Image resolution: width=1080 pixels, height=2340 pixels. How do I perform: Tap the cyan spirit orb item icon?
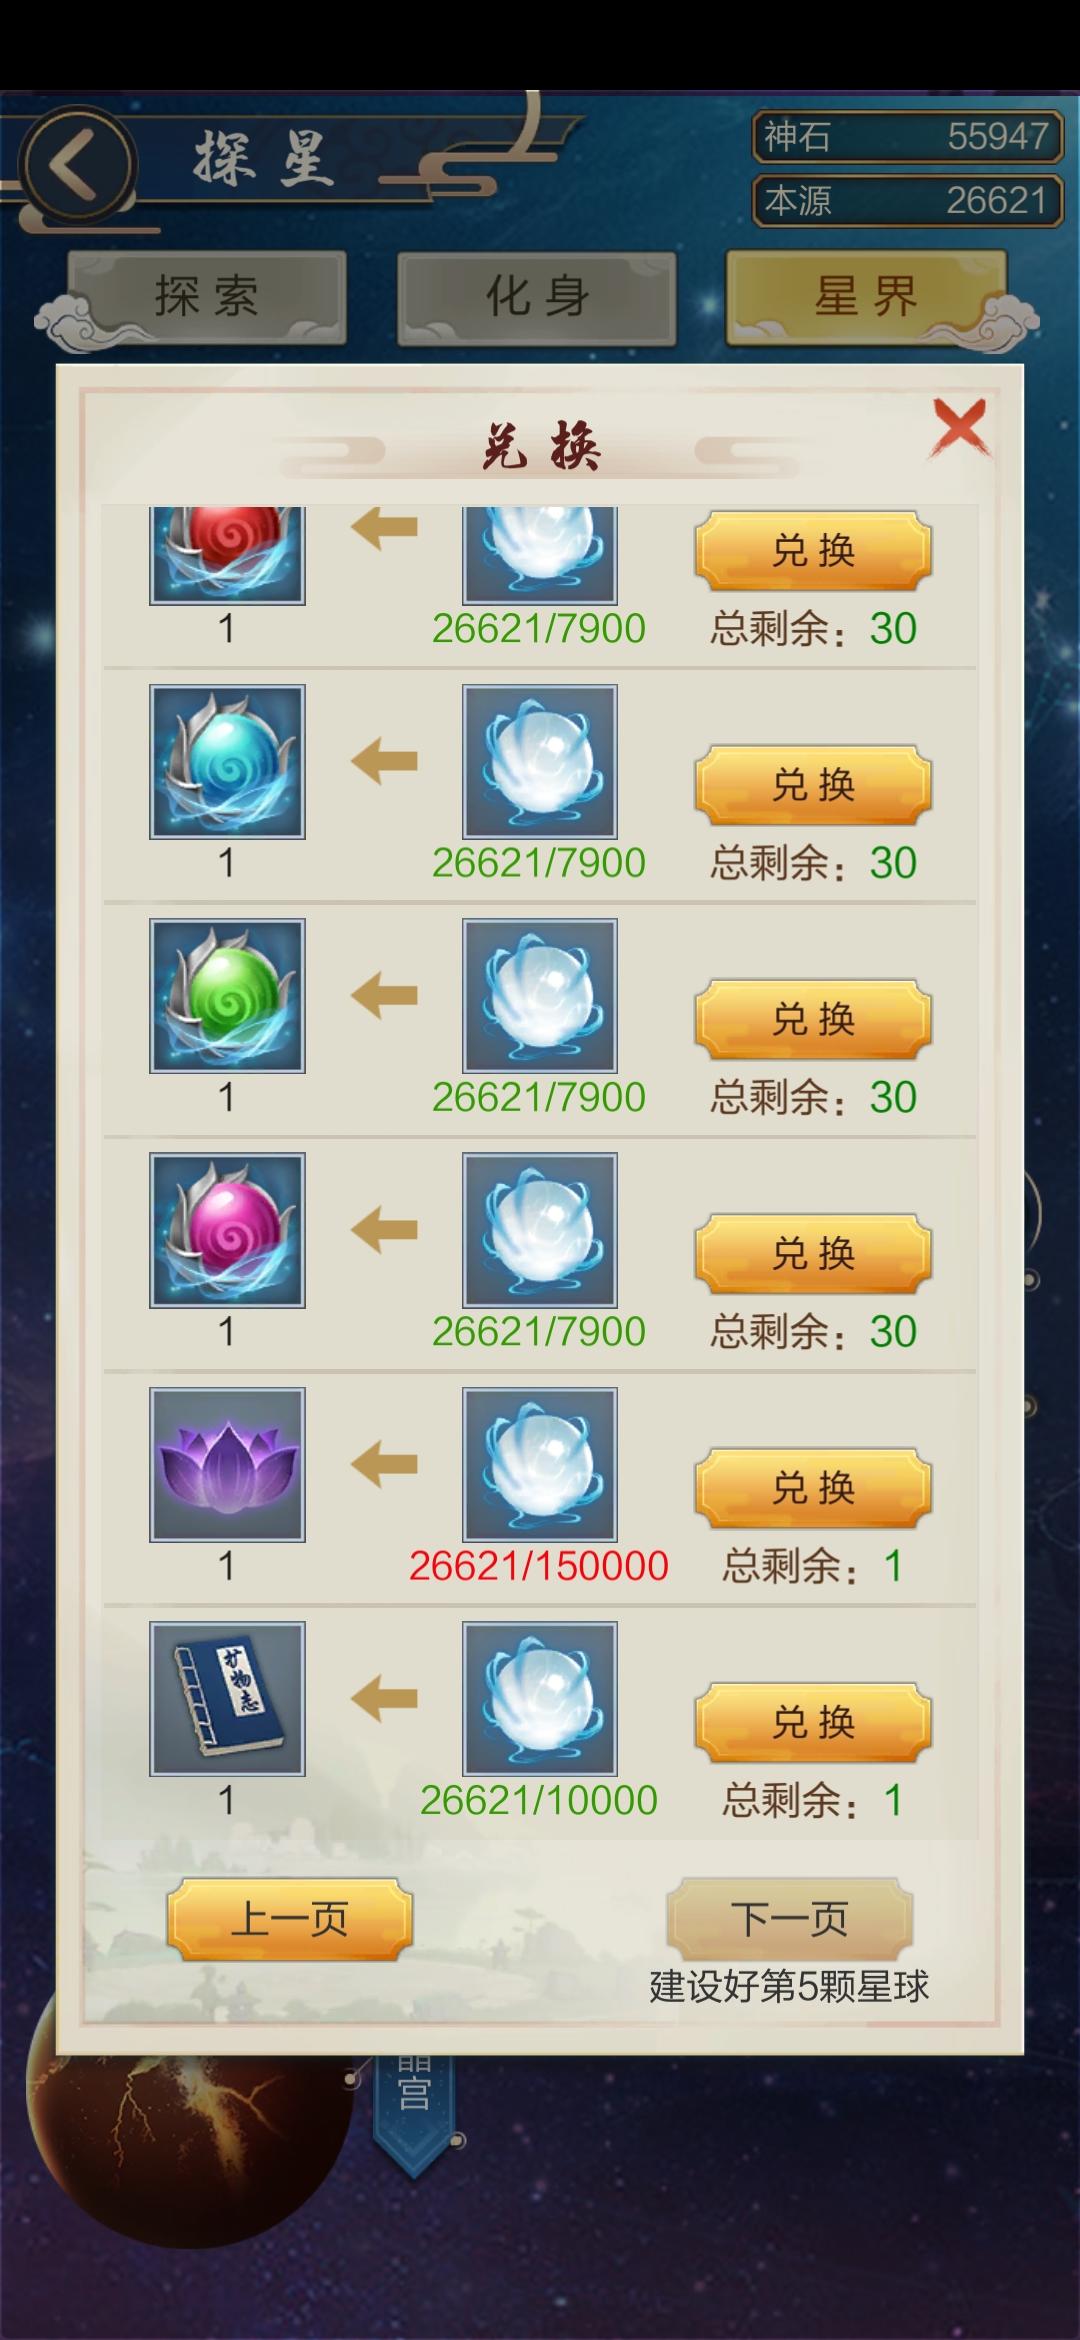[227, 761]
